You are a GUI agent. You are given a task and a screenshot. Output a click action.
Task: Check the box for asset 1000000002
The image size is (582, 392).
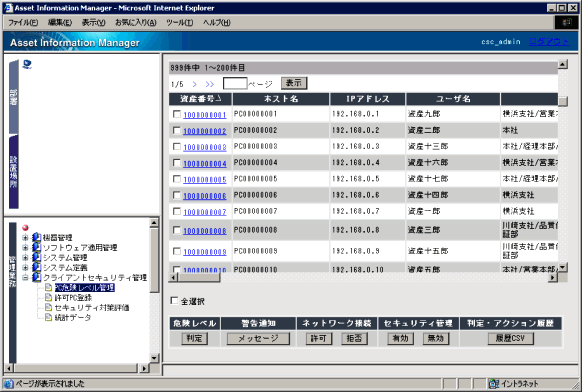pos(177,130)
